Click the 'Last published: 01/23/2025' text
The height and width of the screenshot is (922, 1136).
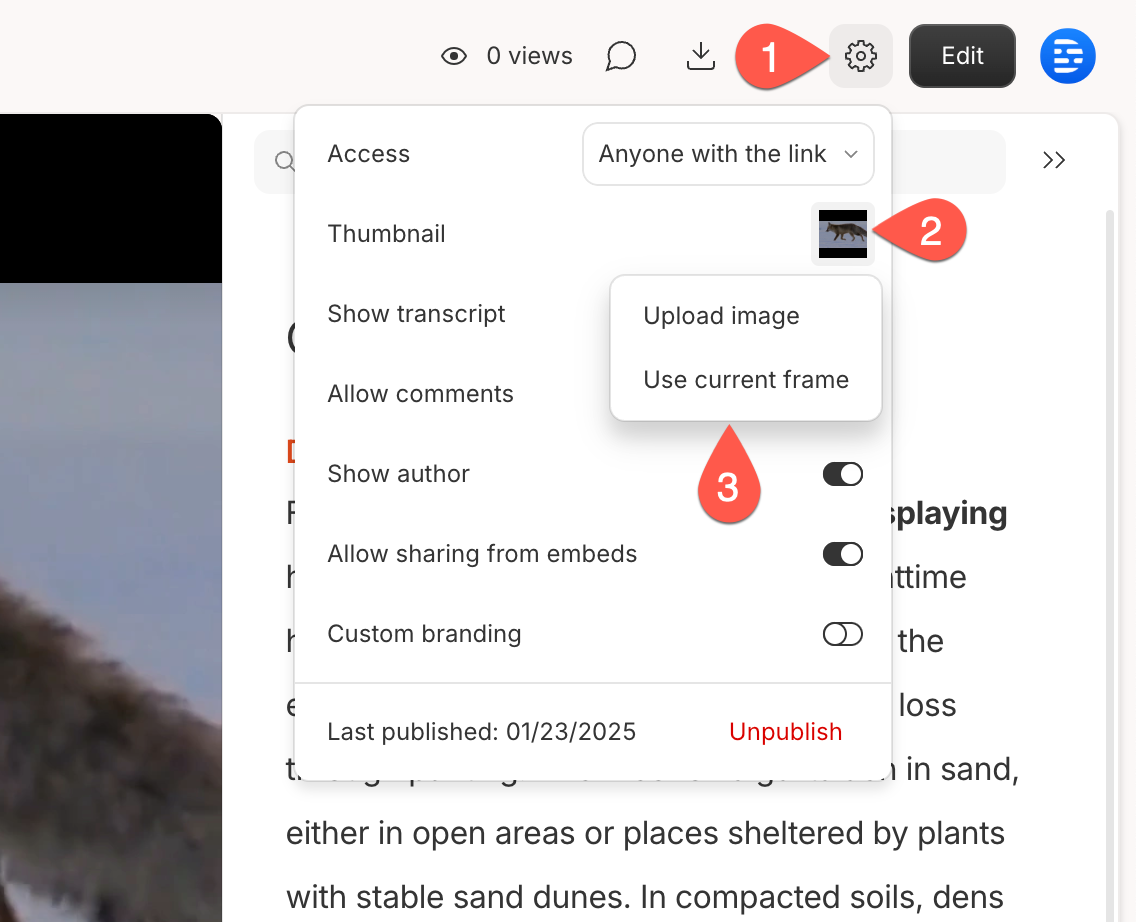click(x=481, y=732)
